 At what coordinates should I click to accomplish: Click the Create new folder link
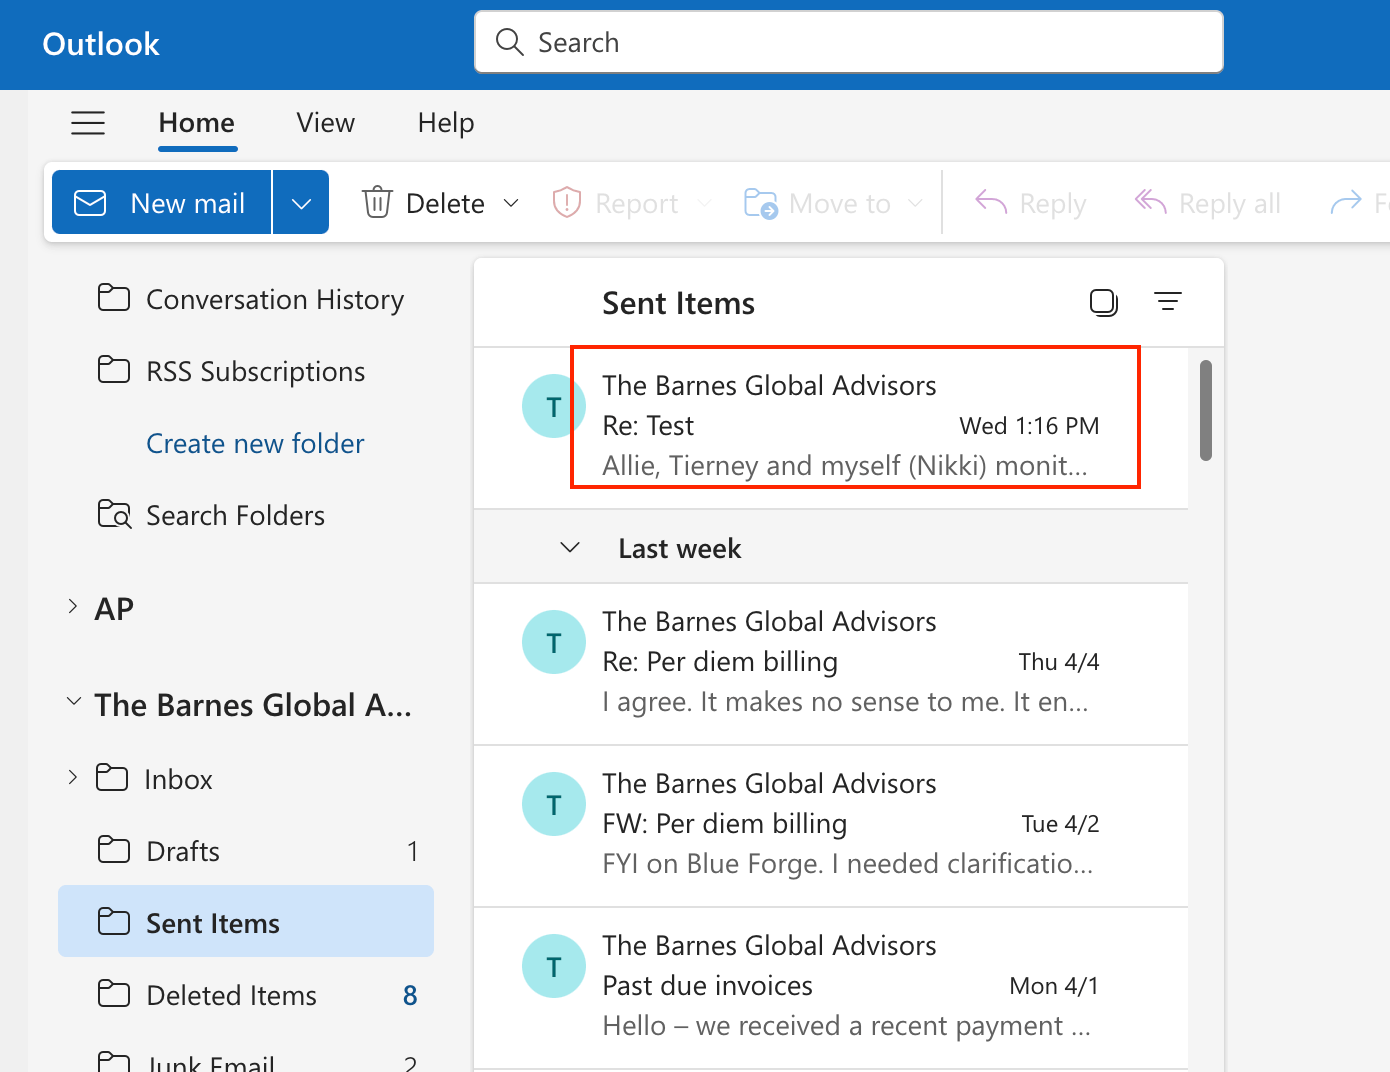pyautogui.click(x=255, y=443)
